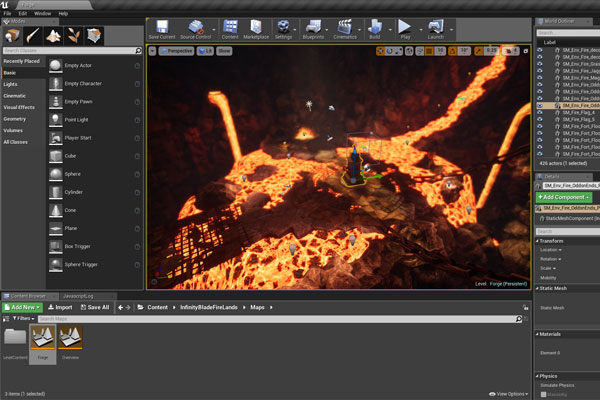Toggle rotation snapping in the viewport
This screenshot has height=400, width=600.
452,51
